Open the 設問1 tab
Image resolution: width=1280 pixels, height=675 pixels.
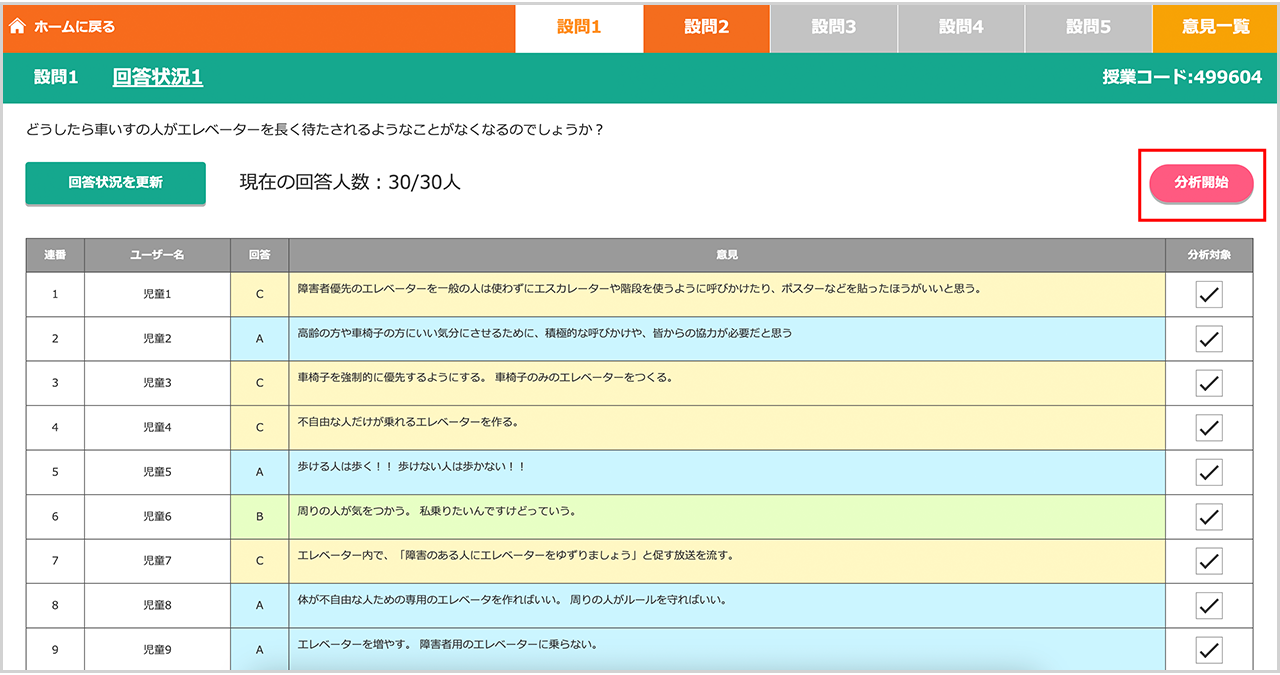579,27
